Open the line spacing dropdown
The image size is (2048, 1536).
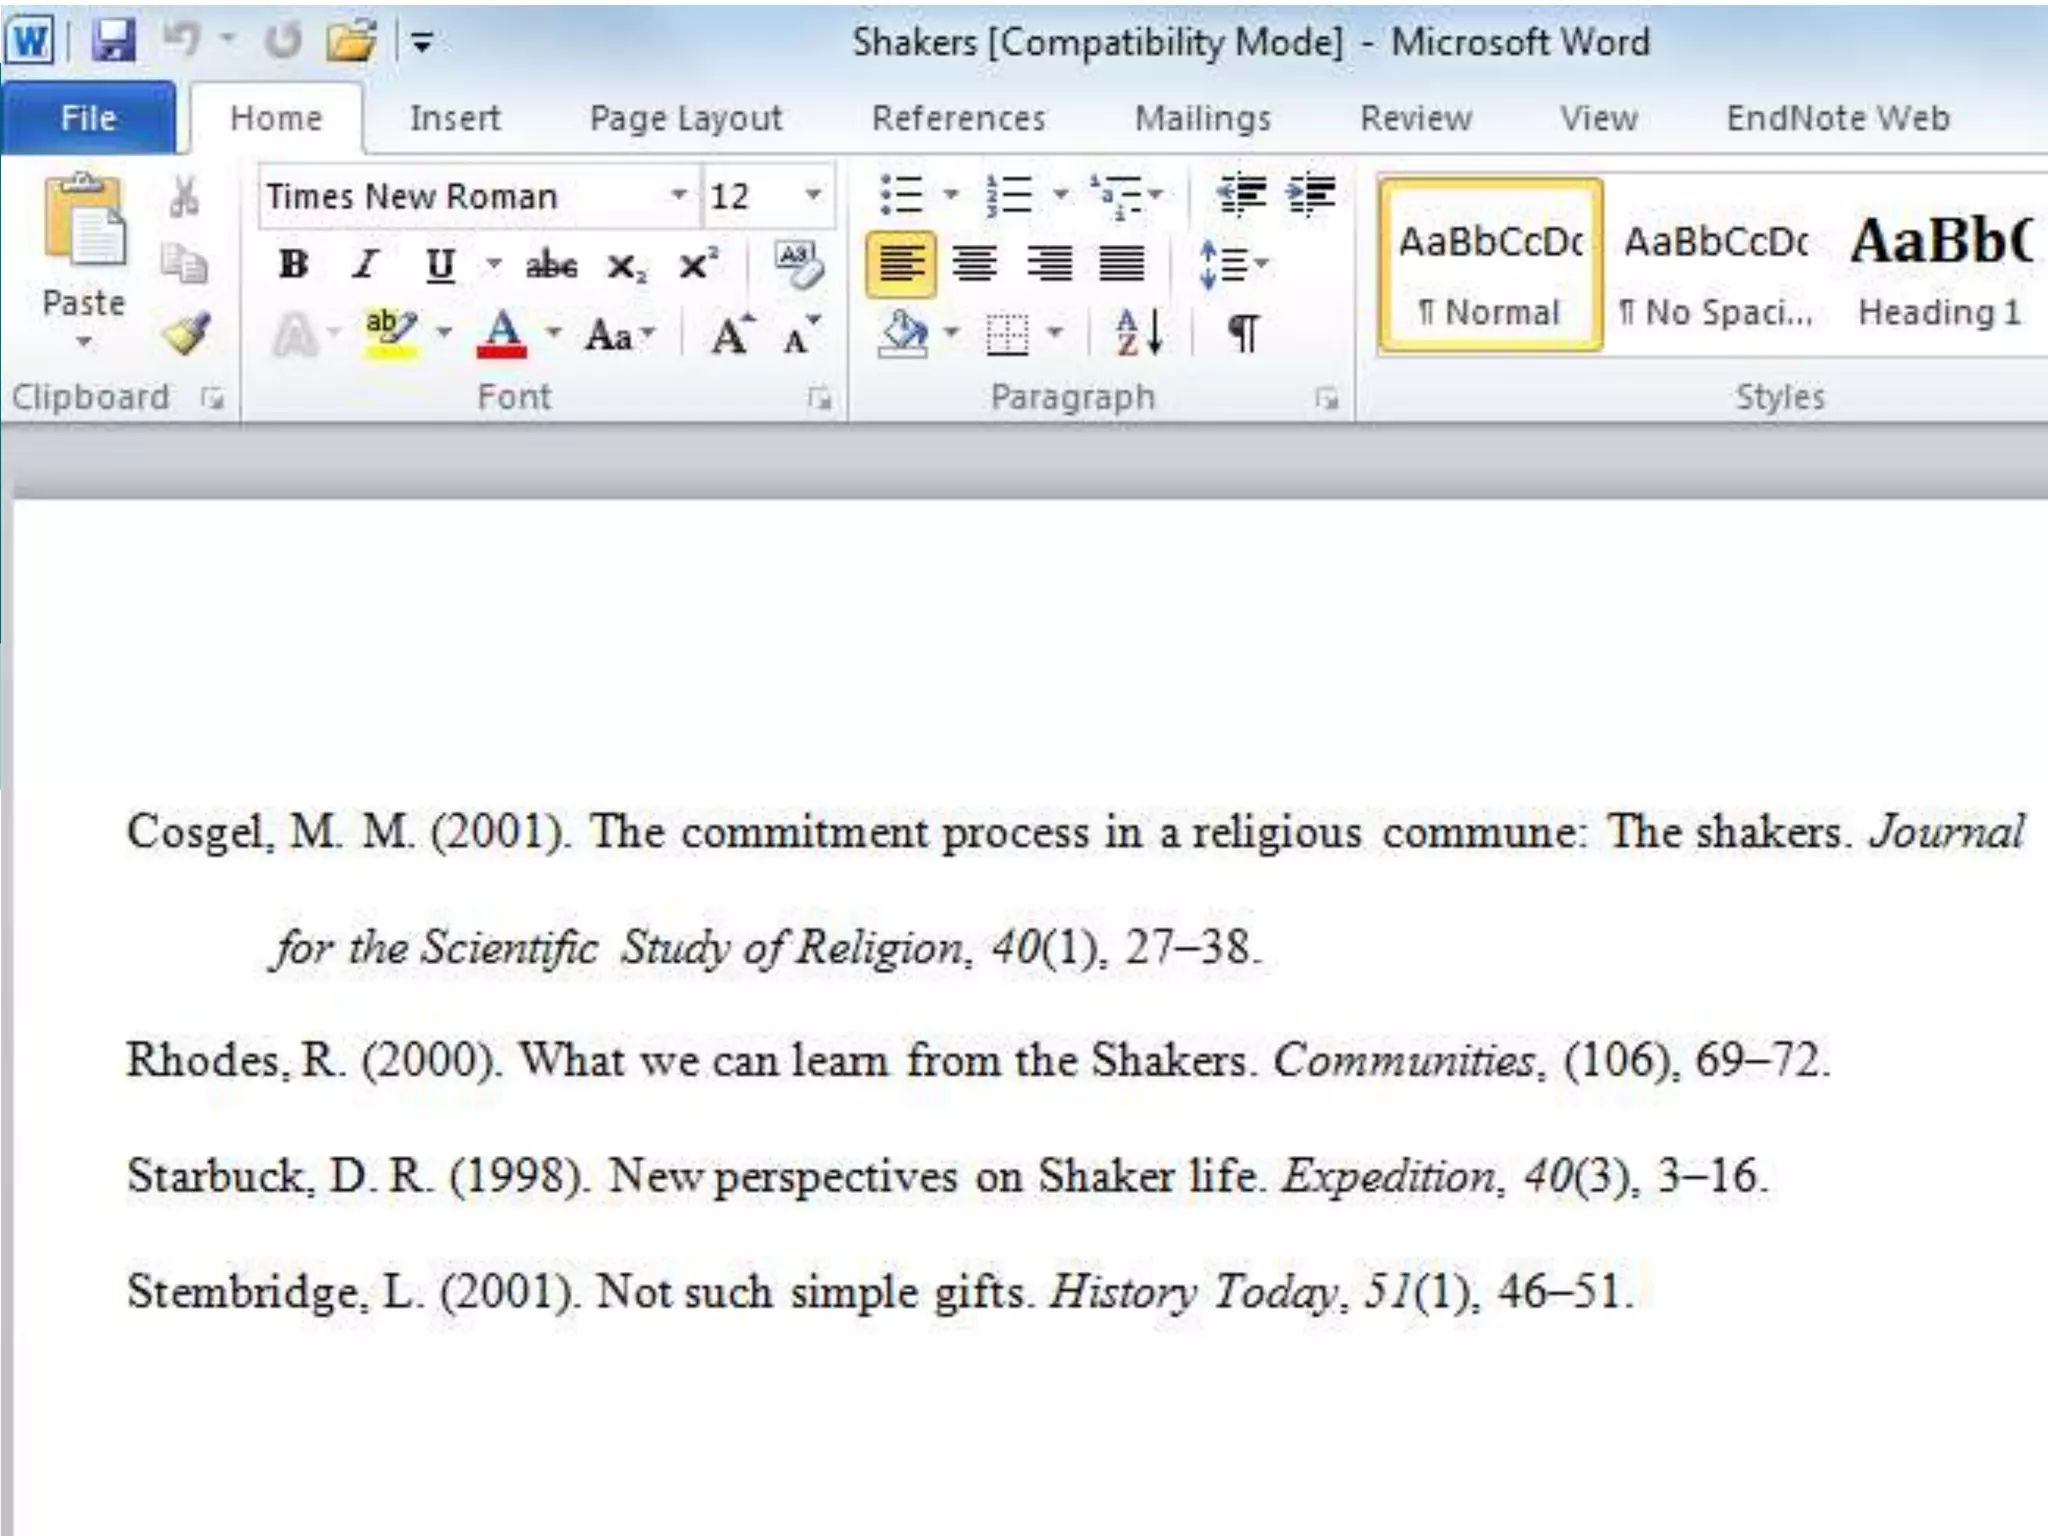click(x=1234, y=266)
